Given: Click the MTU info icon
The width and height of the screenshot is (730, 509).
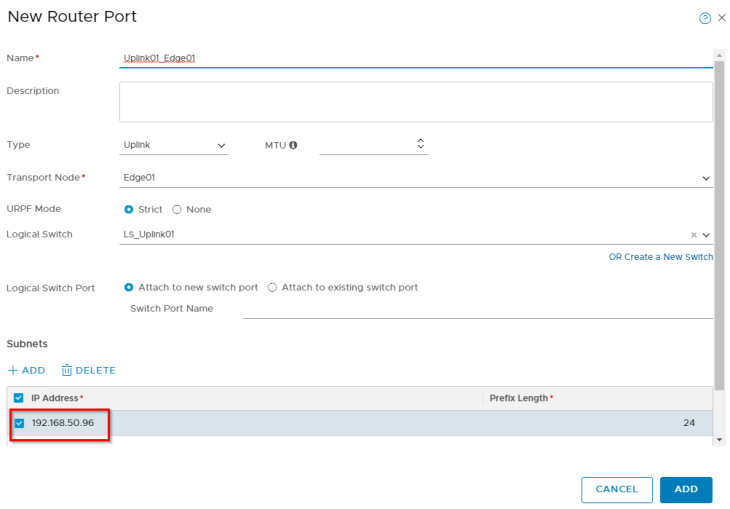Looking at the screenshot, I should [x=293, y=145].
